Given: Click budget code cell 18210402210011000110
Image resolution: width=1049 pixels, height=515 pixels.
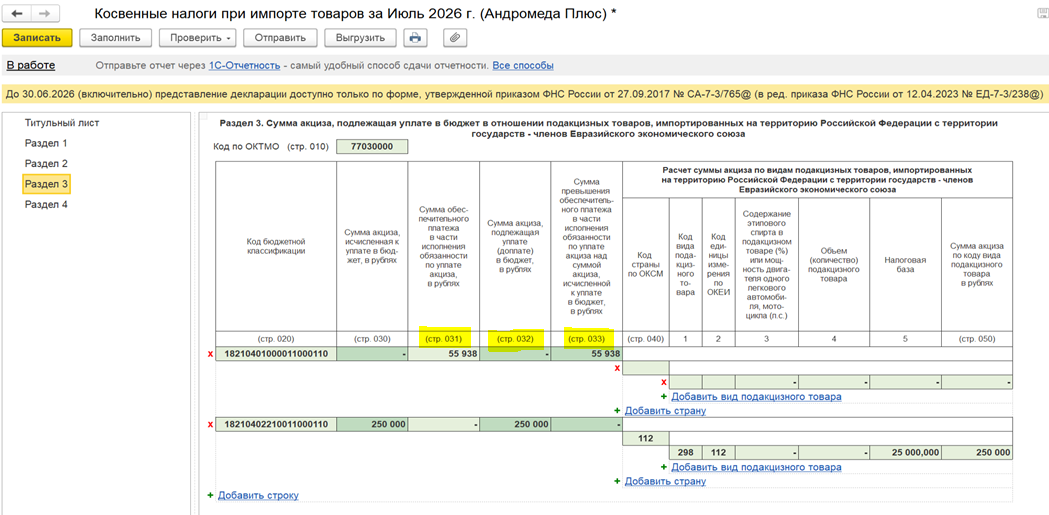Looking at the screenshot, I should point(276,425).
